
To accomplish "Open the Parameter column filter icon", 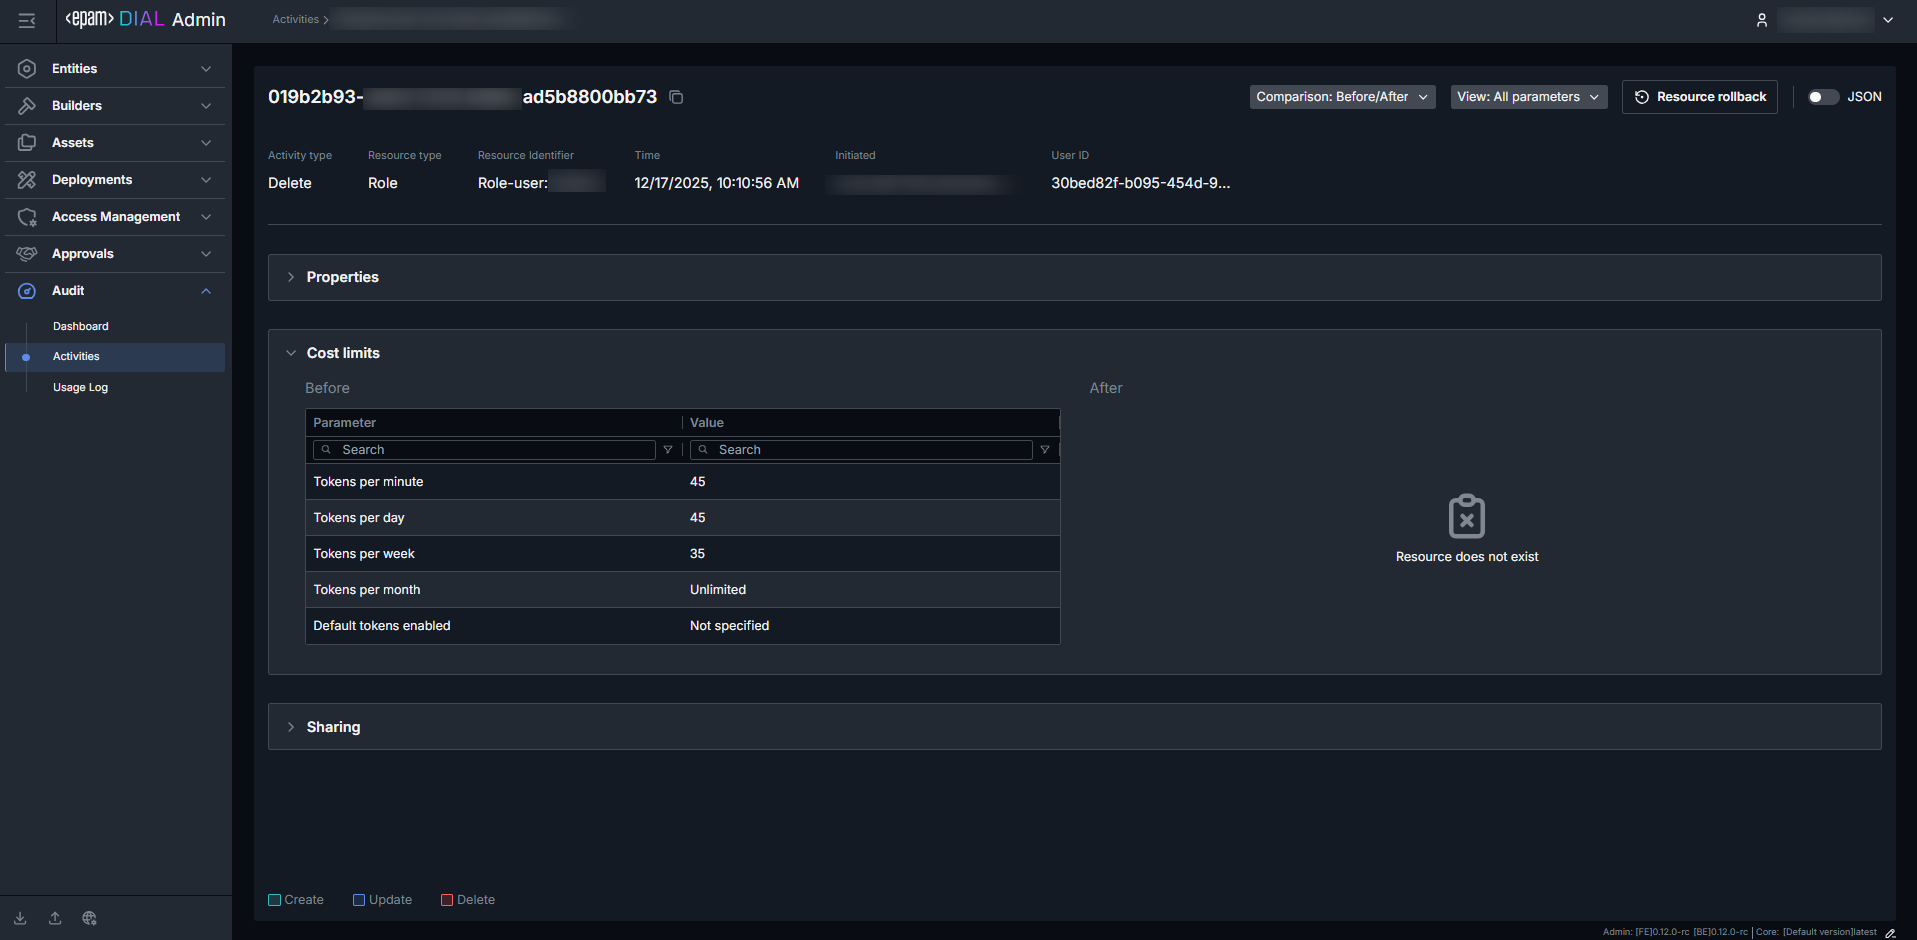I will coord(668,450).
